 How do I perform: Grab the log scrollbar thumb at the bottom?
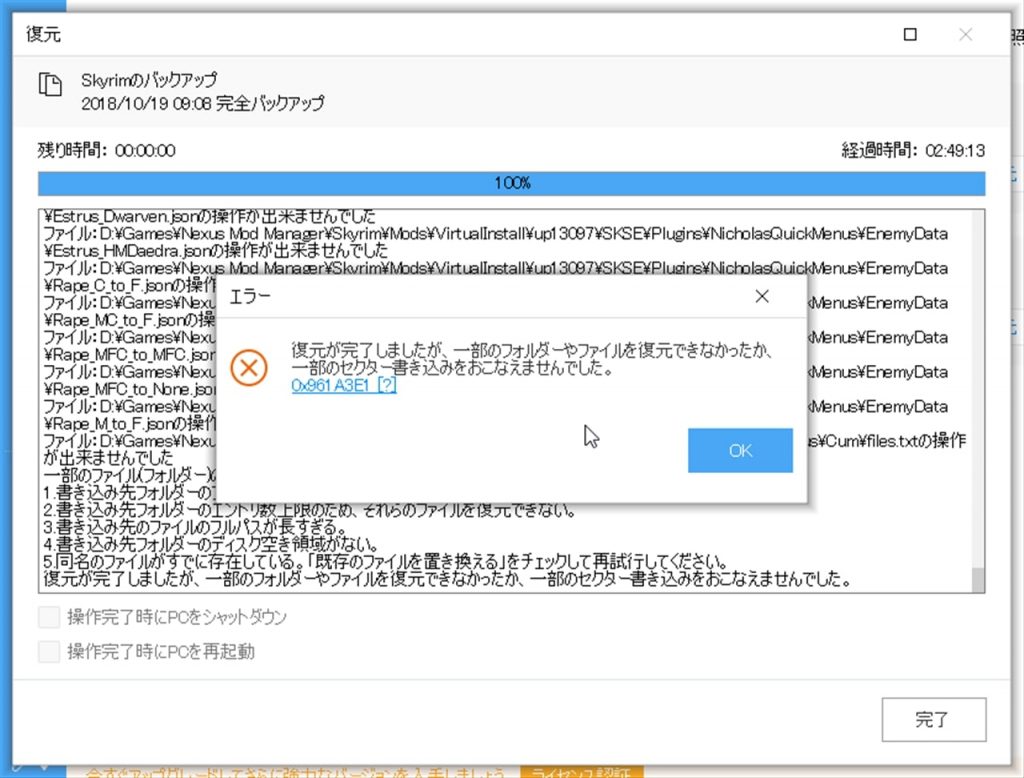978,580
